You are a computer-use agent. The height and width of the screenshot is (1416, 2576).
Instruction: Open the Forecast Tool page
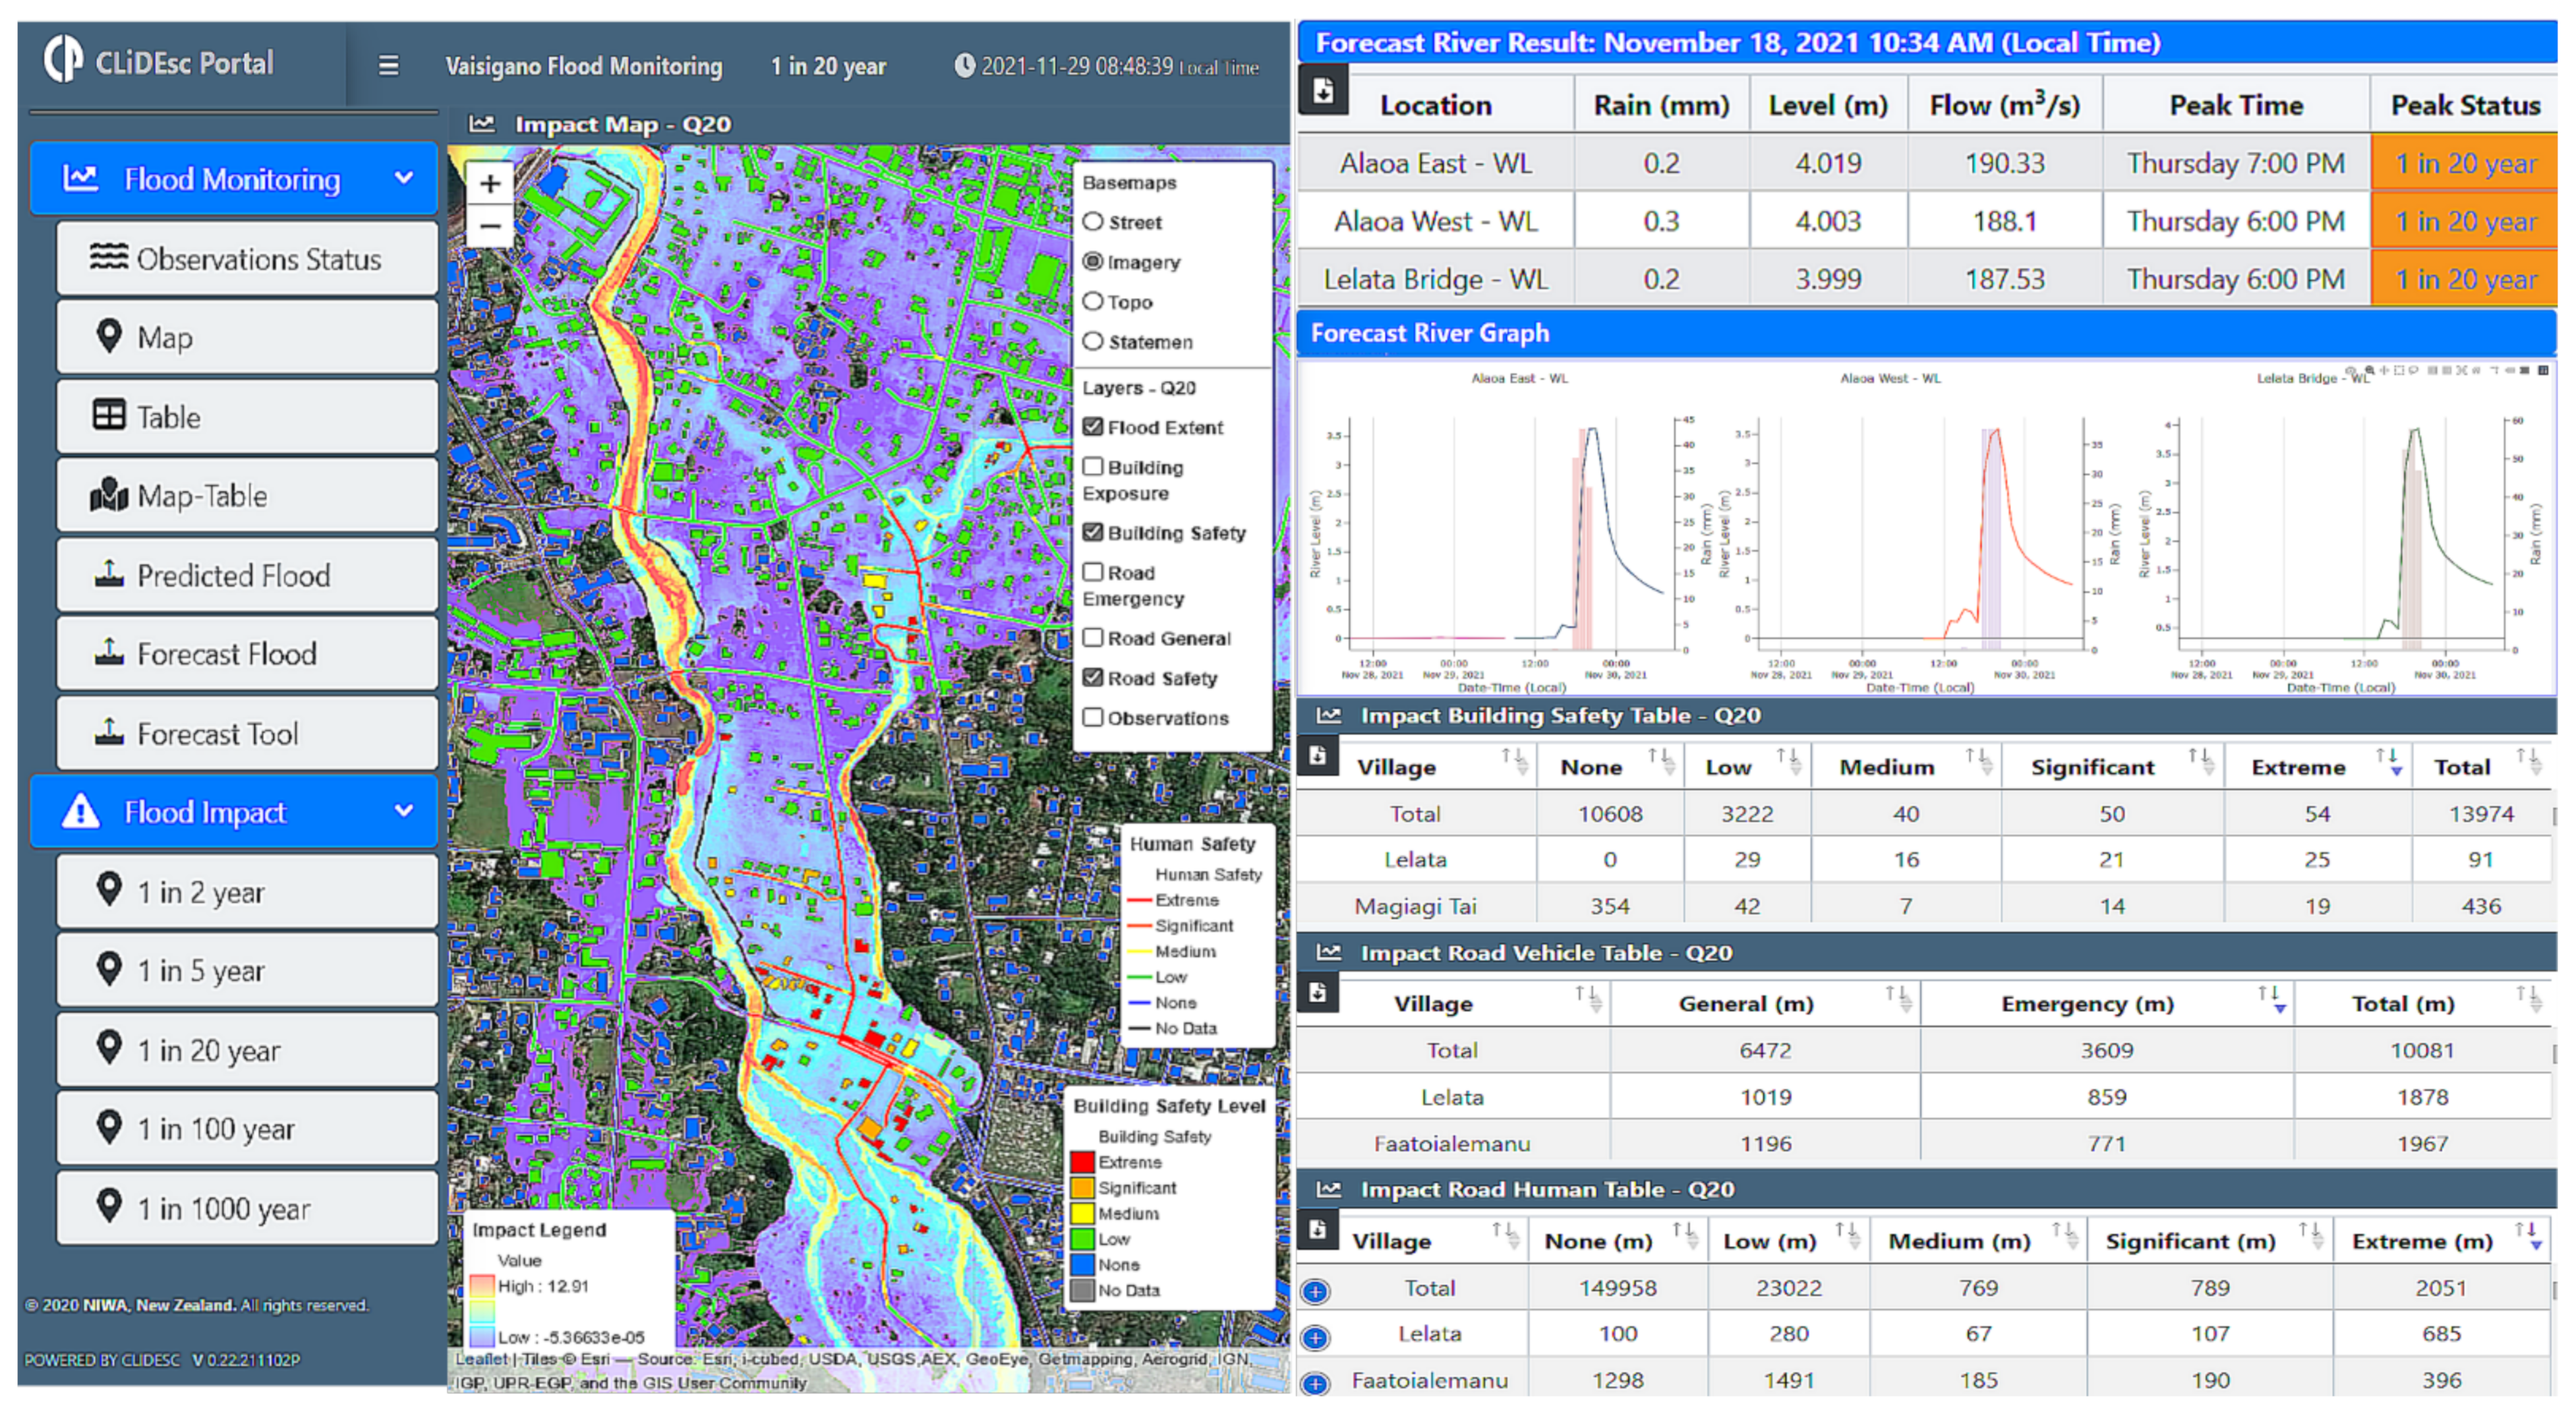click(247, 734)
